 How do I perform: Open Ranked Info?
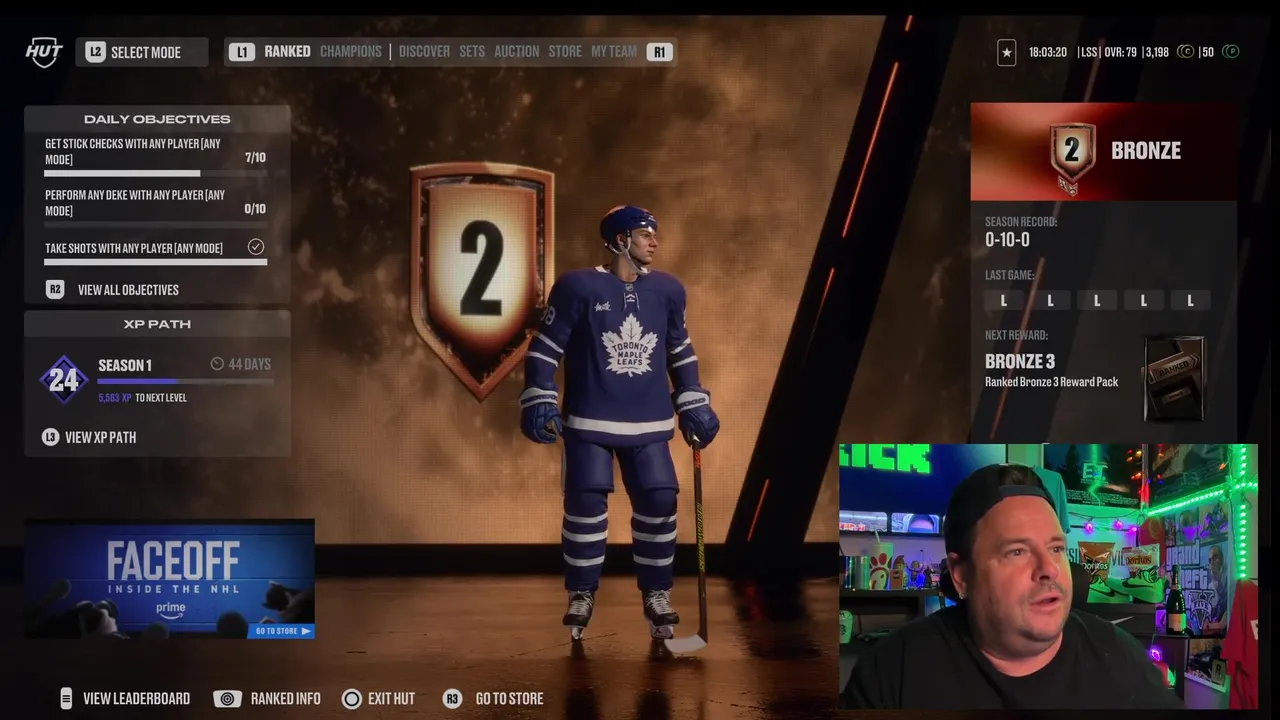(x=285, y=698)
